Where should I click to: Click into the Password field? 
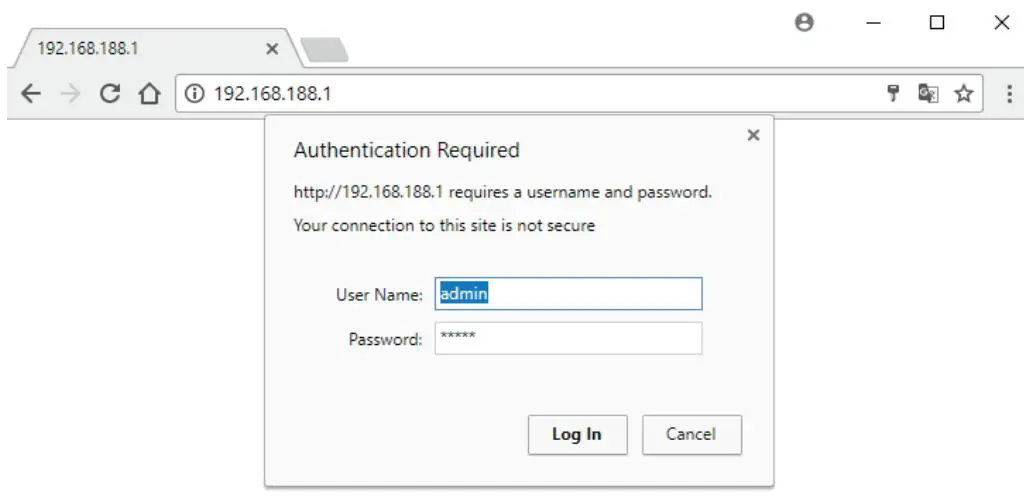coord(568,338)
